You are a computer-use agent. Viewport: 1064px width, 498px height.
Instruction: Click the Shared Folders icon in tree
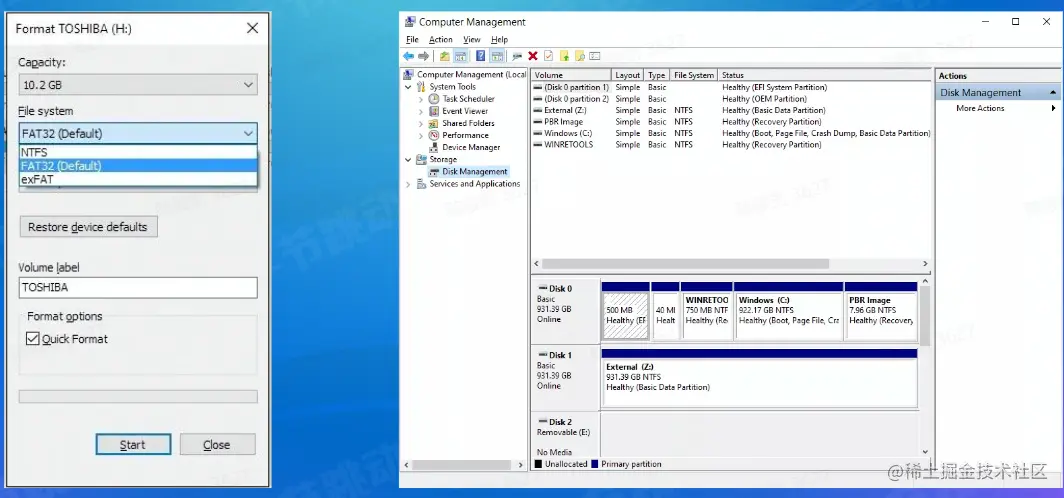pos(434,123)
